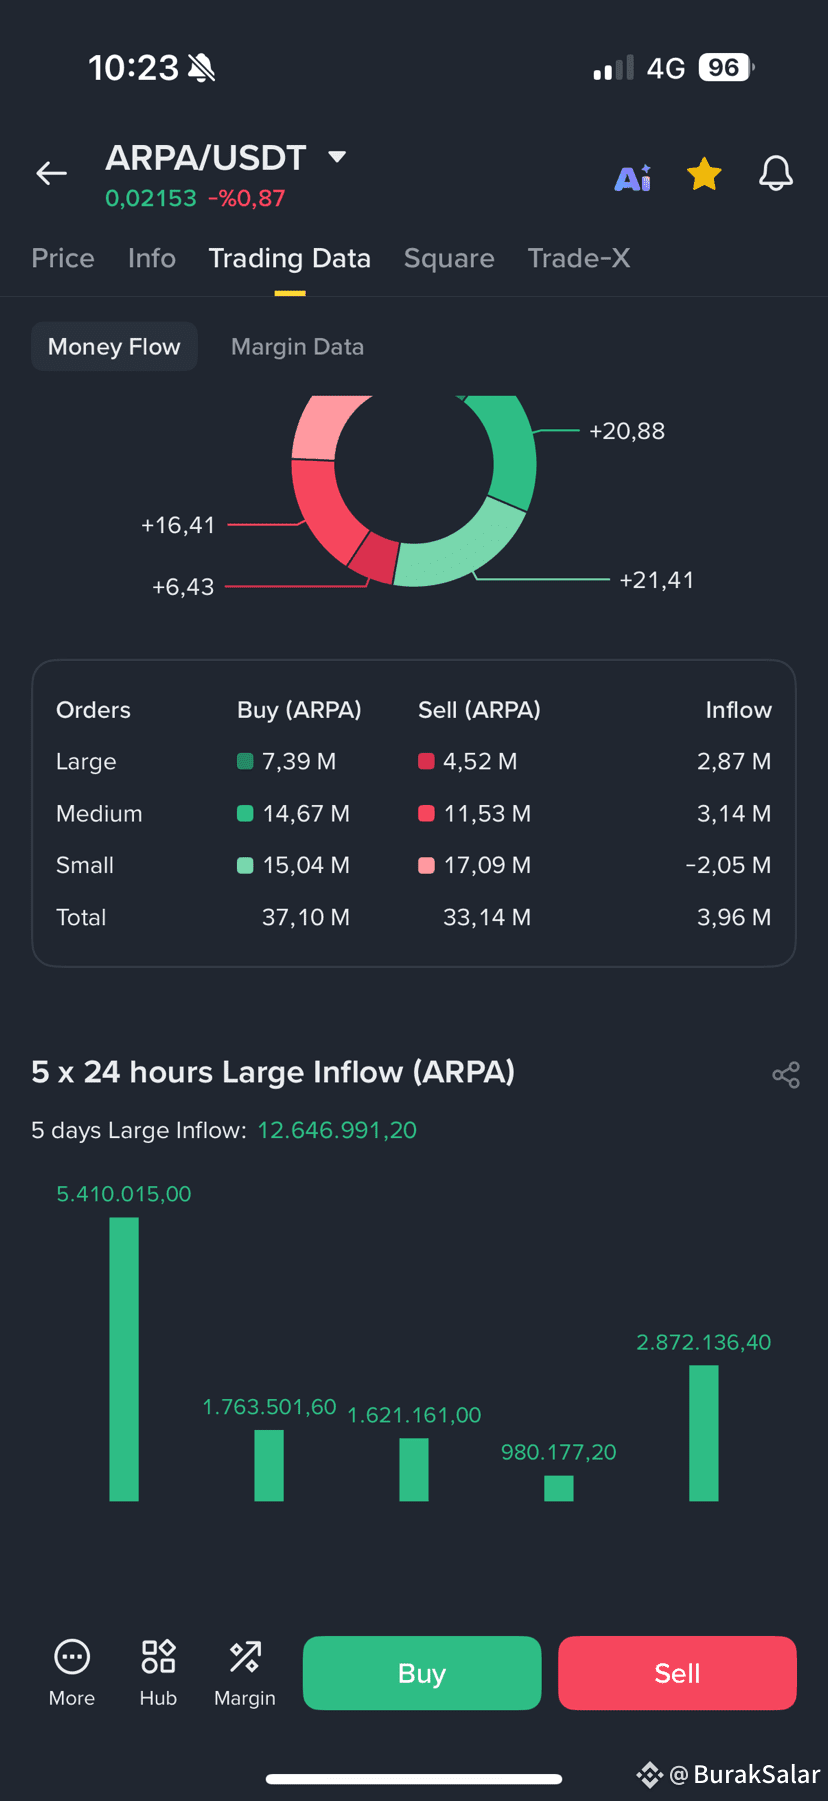Tap the ARPA/USDT pair title
The image size is (828, 1801).
tap(206, 157)
